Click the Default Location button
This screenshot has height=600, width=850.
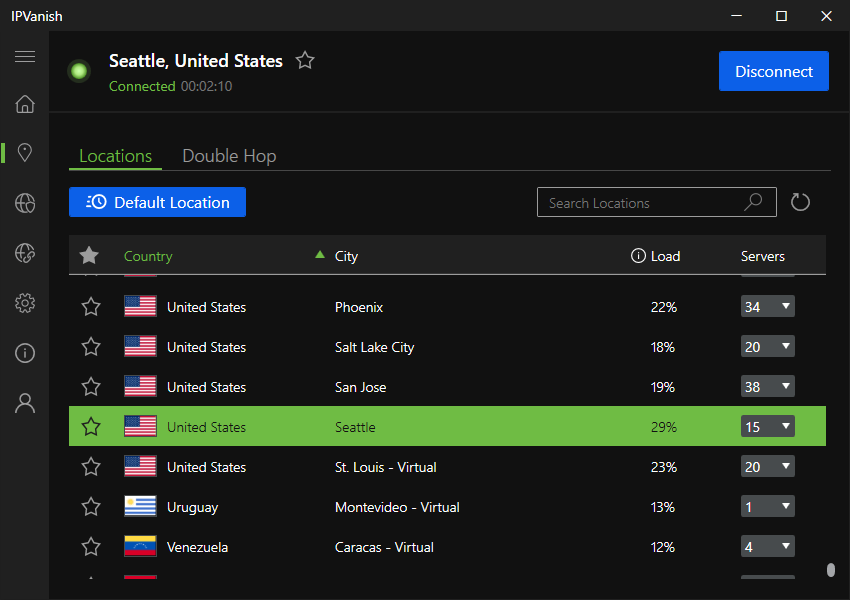157,202
